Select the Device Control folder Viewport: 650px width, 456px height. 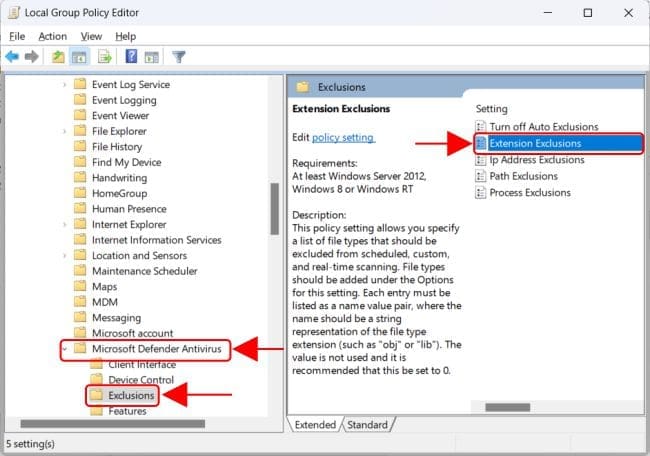click(x=140, y=380)
